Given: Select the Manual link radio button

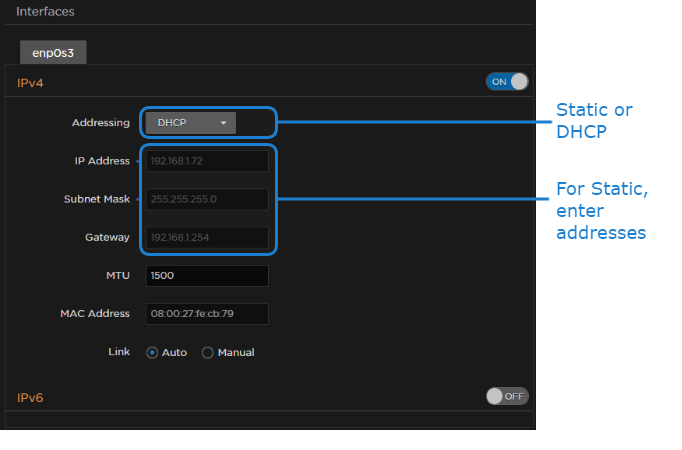Looking at the screenshot, I should 208,353.
